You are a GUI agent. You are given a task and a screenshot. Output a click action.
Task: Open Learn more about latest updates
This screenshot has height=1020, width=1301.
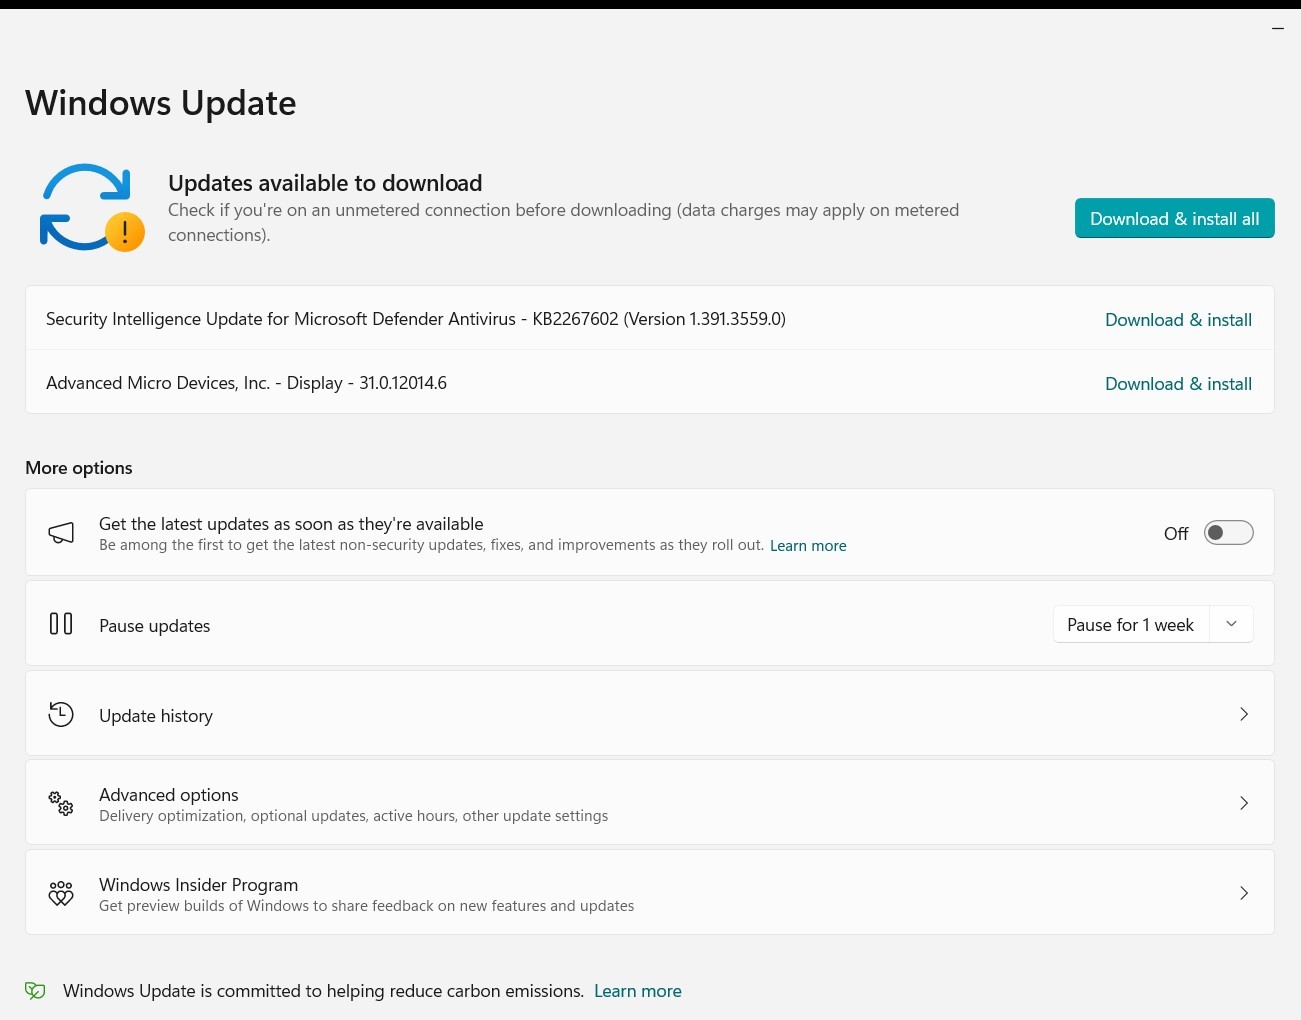[x=808, y=546]
